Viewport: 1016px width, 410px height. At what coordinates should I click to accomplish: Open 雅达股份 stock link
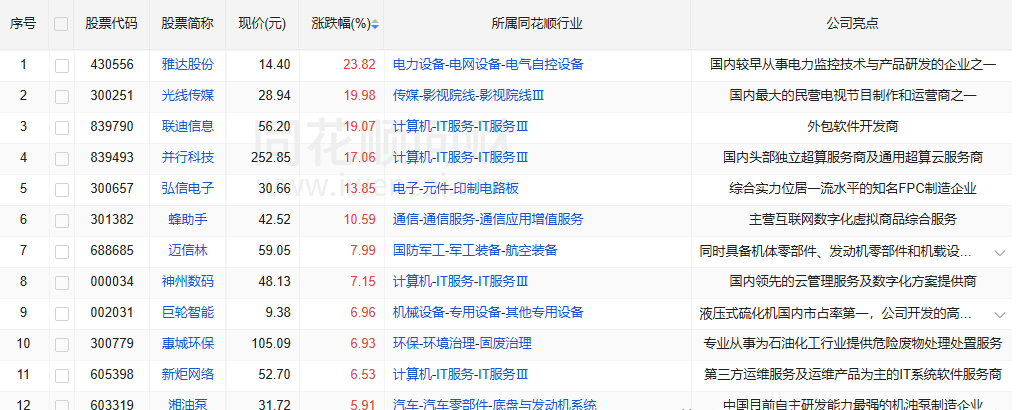(x=187, y=64)
